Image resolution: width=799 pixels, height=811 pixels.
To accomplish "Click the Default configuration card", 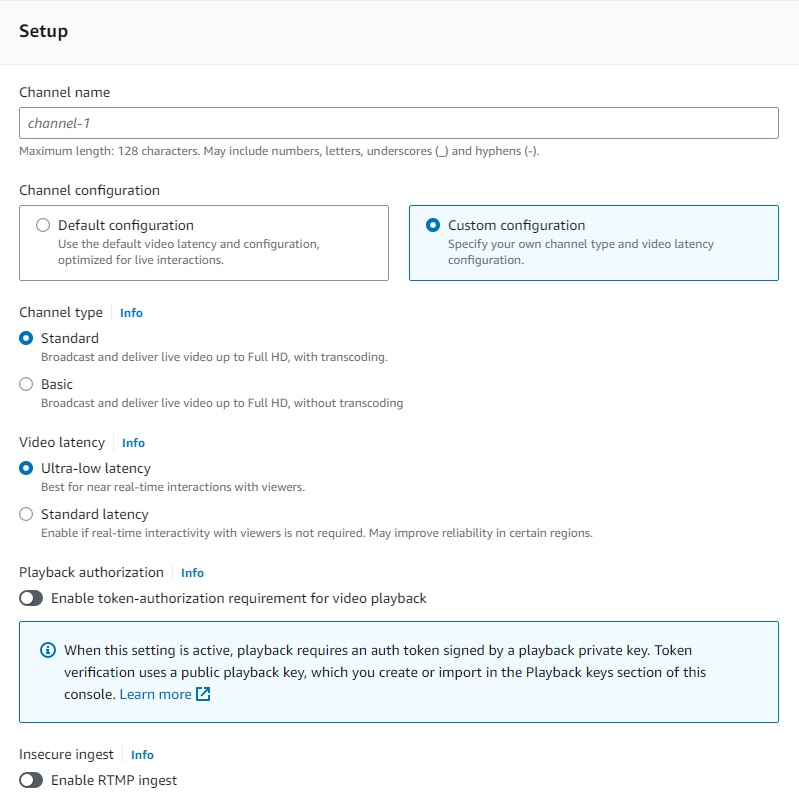I will (204, 243).
